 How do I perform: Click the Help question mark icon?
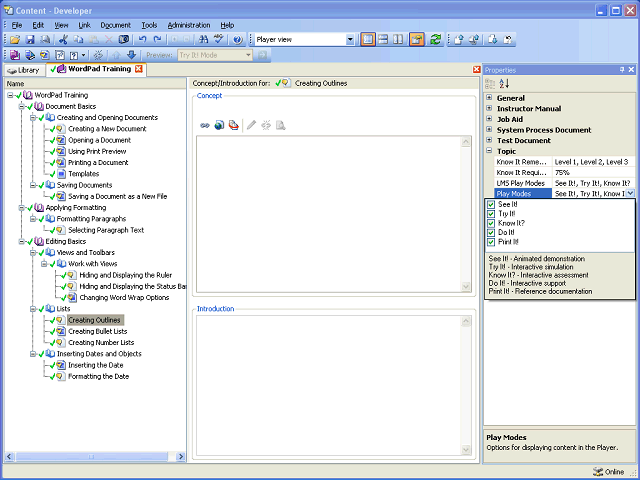pyautogui.click(x=238, y=39)
